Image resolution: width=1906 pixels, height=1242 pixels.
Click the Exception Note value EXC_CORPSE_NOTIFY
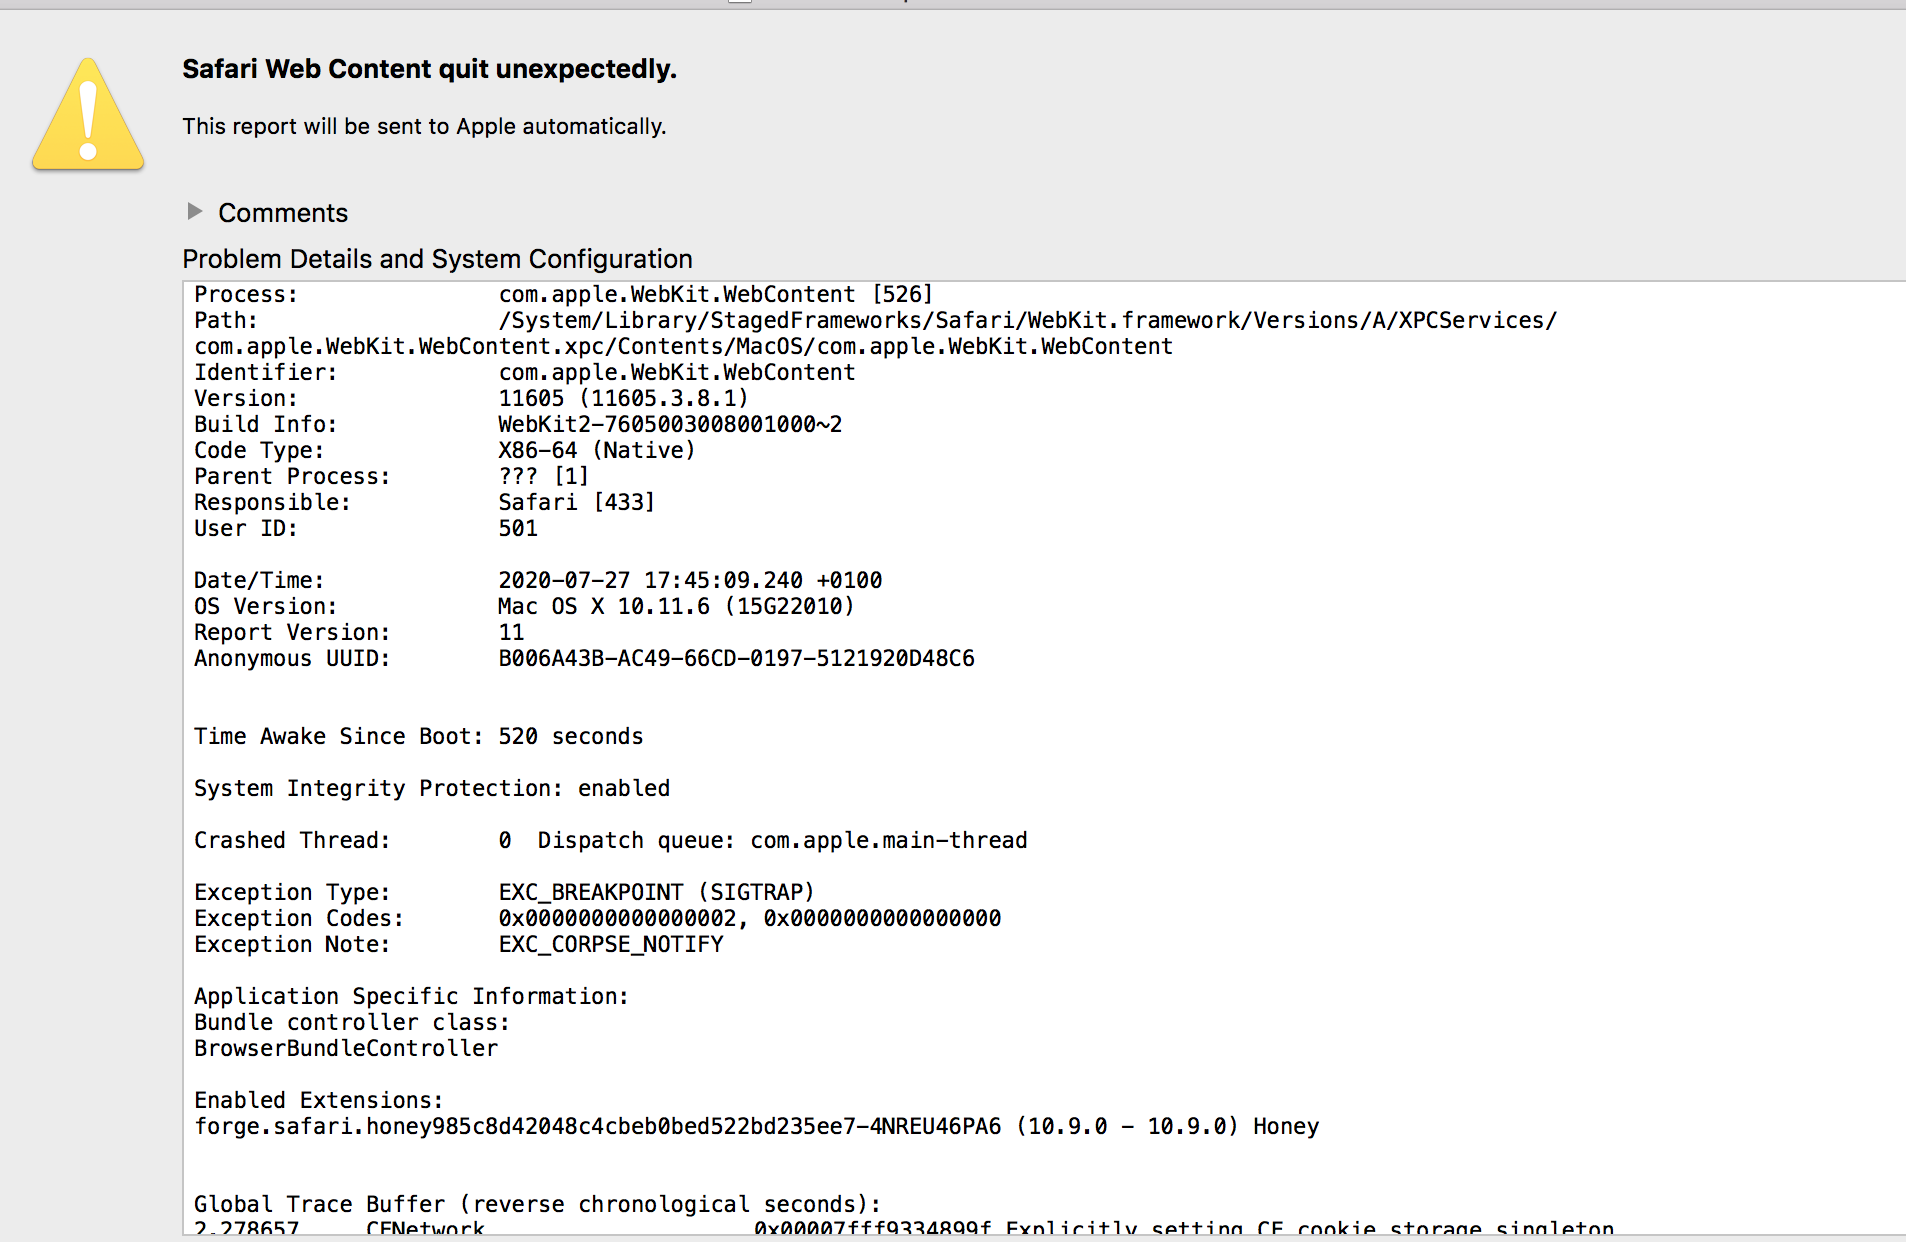click(610, 944)
